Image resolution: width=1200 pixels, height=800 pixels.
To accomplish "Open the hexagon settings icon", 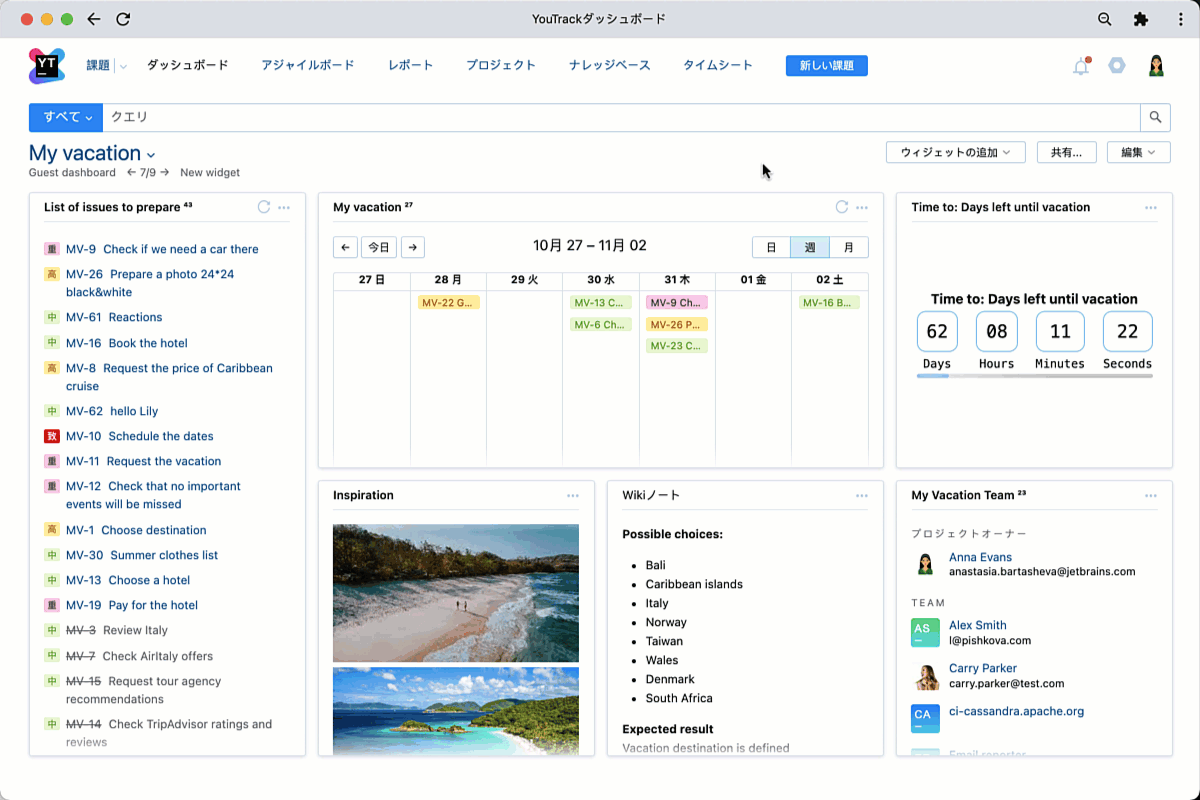I will tap(1117, 66).
